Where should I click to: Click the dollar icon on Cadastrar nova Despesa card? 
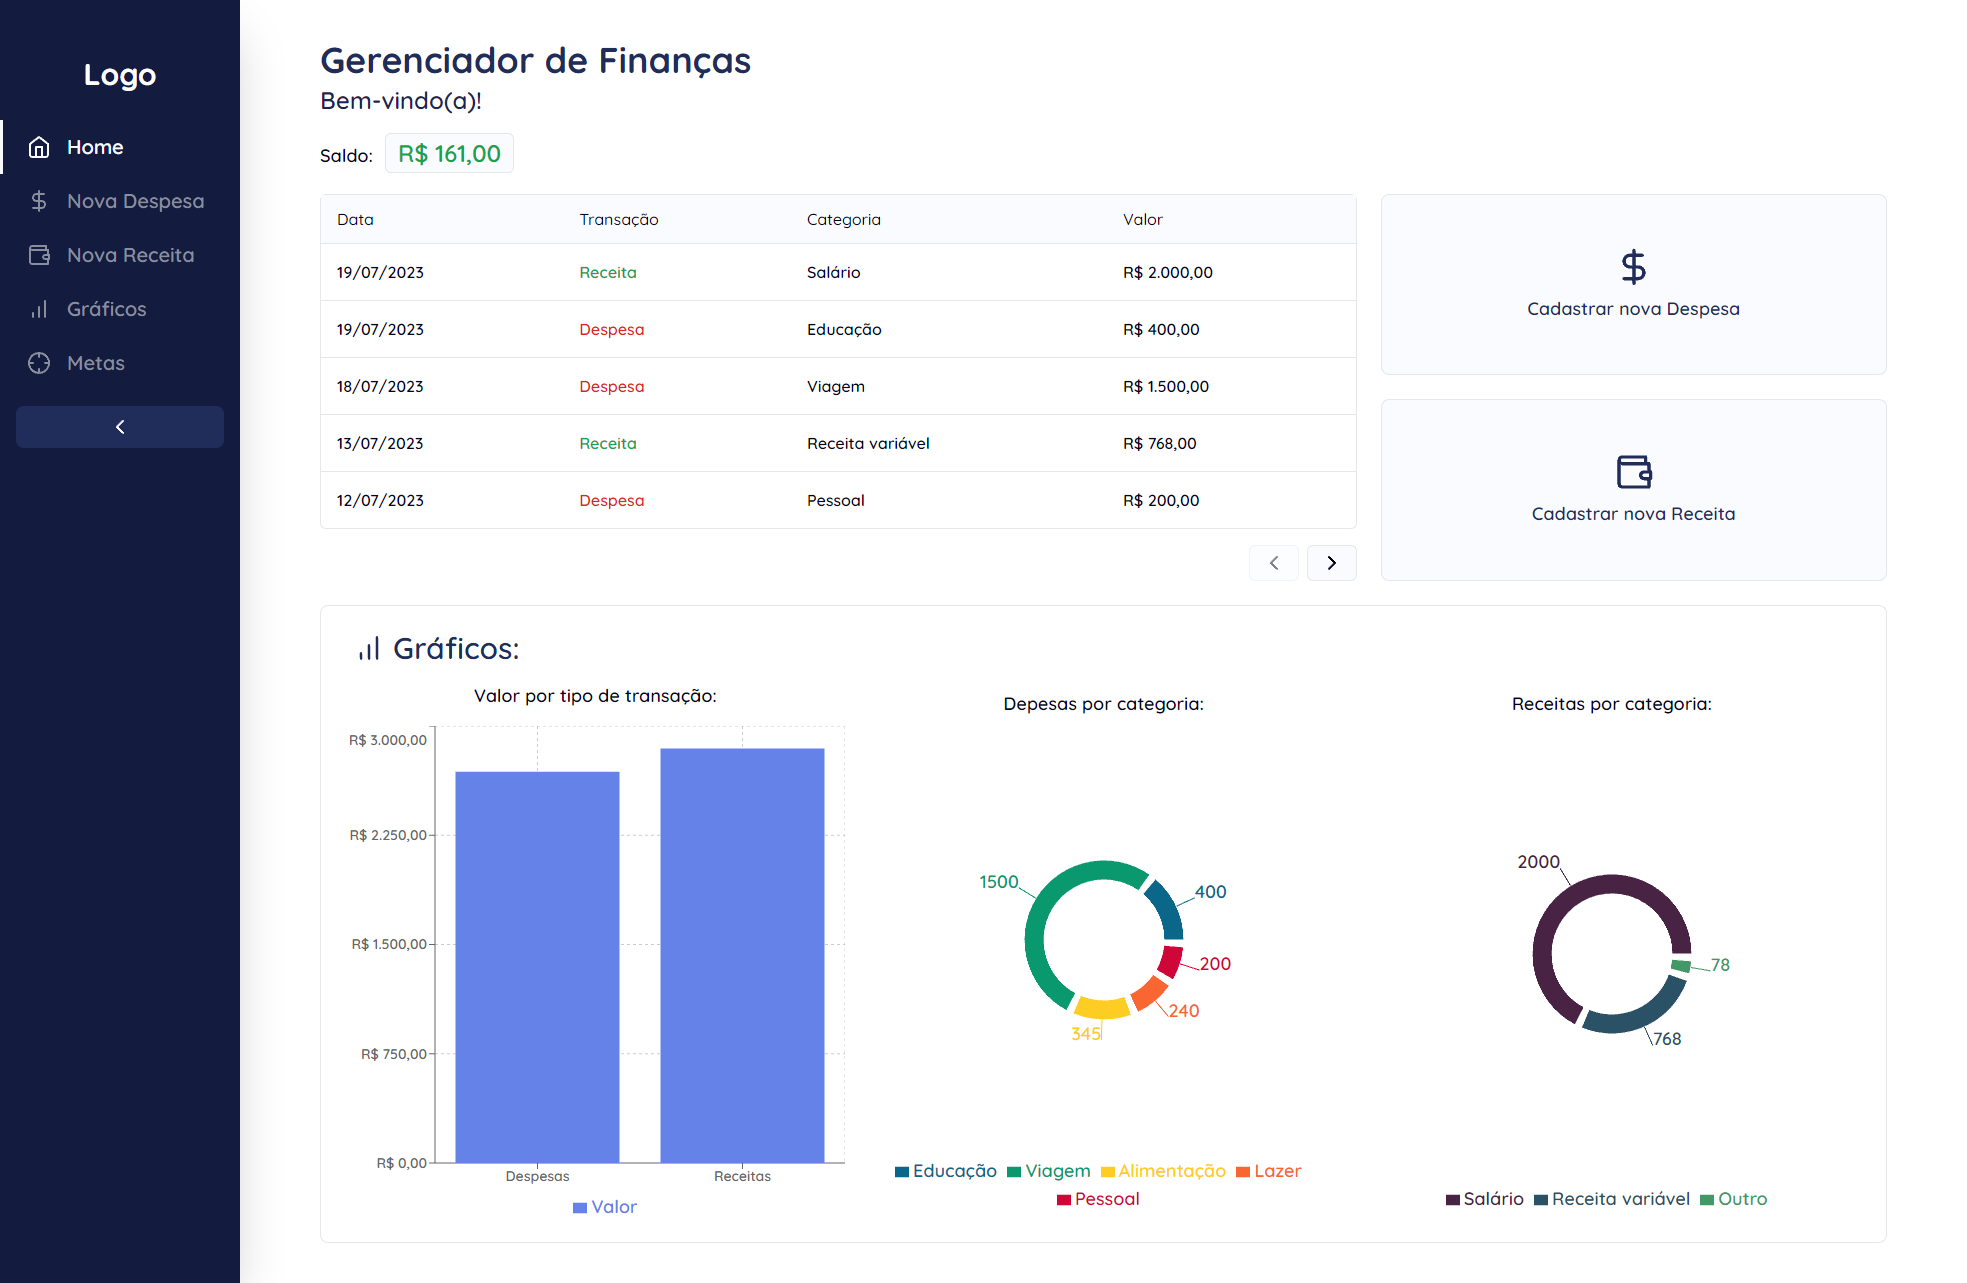[1633, 266]
